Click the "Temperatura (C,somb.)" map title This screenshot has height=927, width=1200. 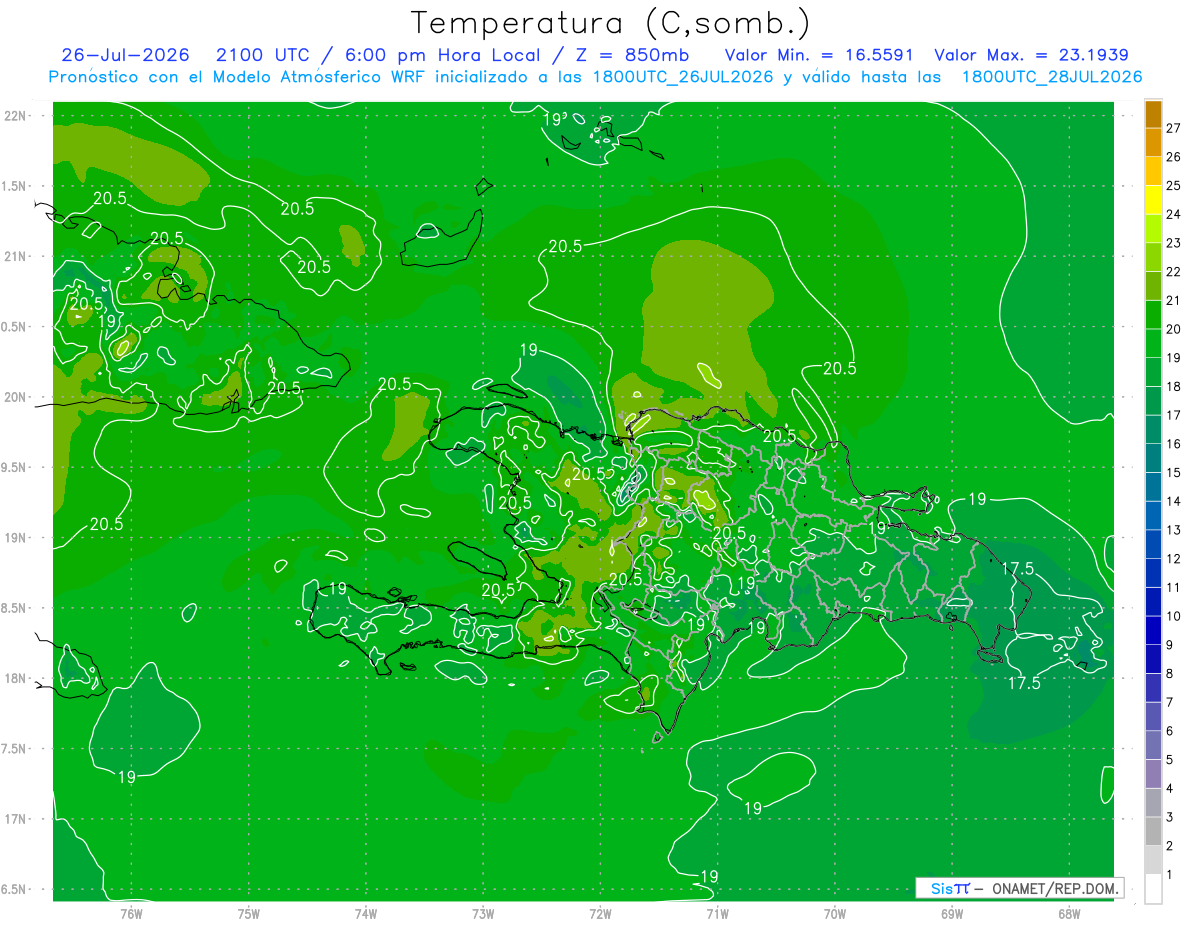pos(610,24)
